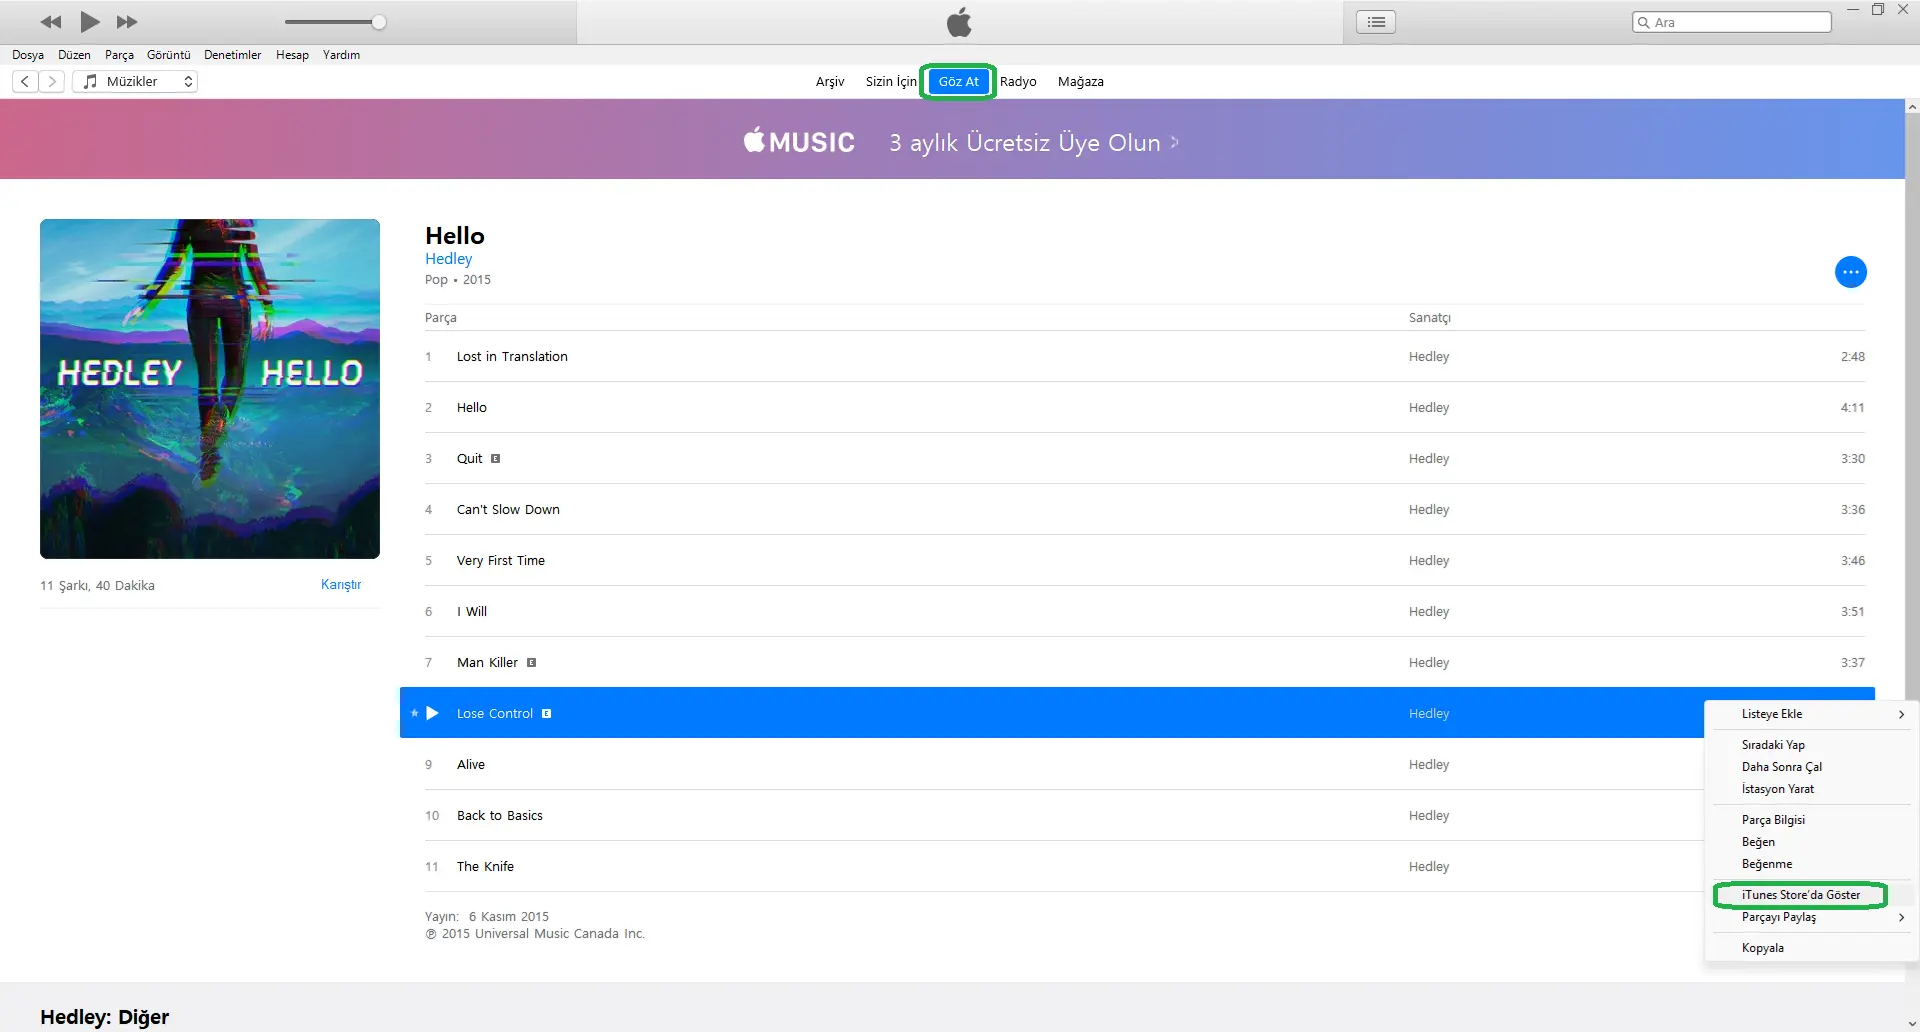This screenshot has width=1920, height=1032.
Task: Choose Daha Sonra Çal from the context menu
Action: tap(1810, 767)
